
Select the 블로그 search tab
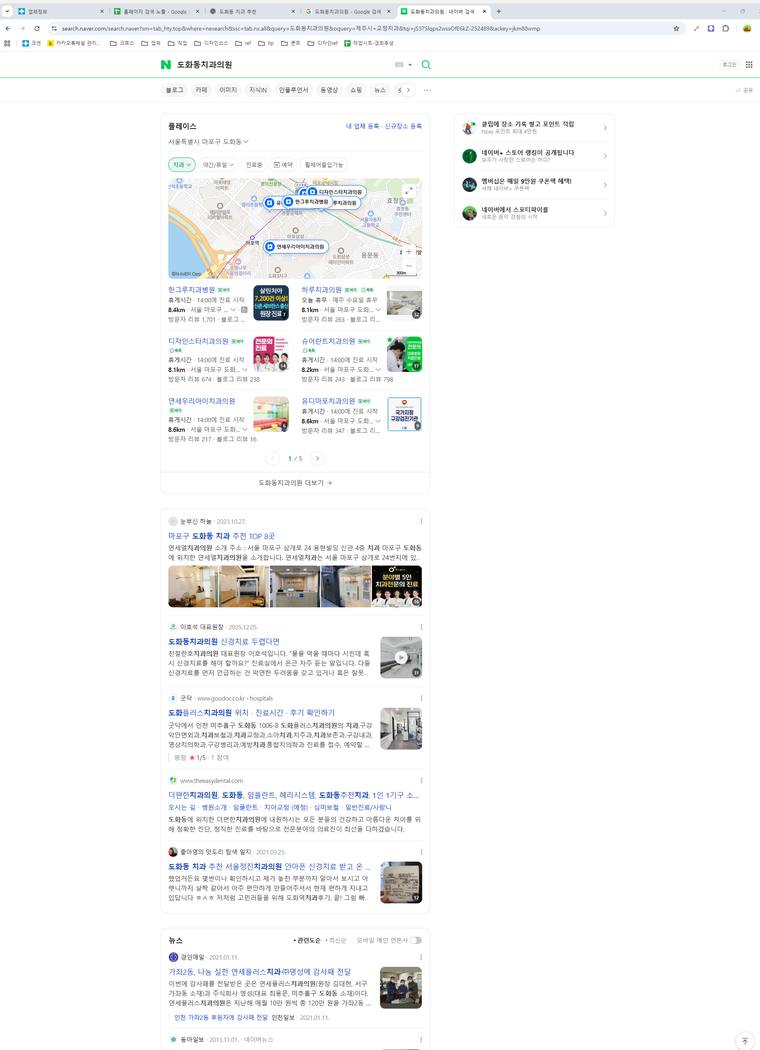point(175,90)
